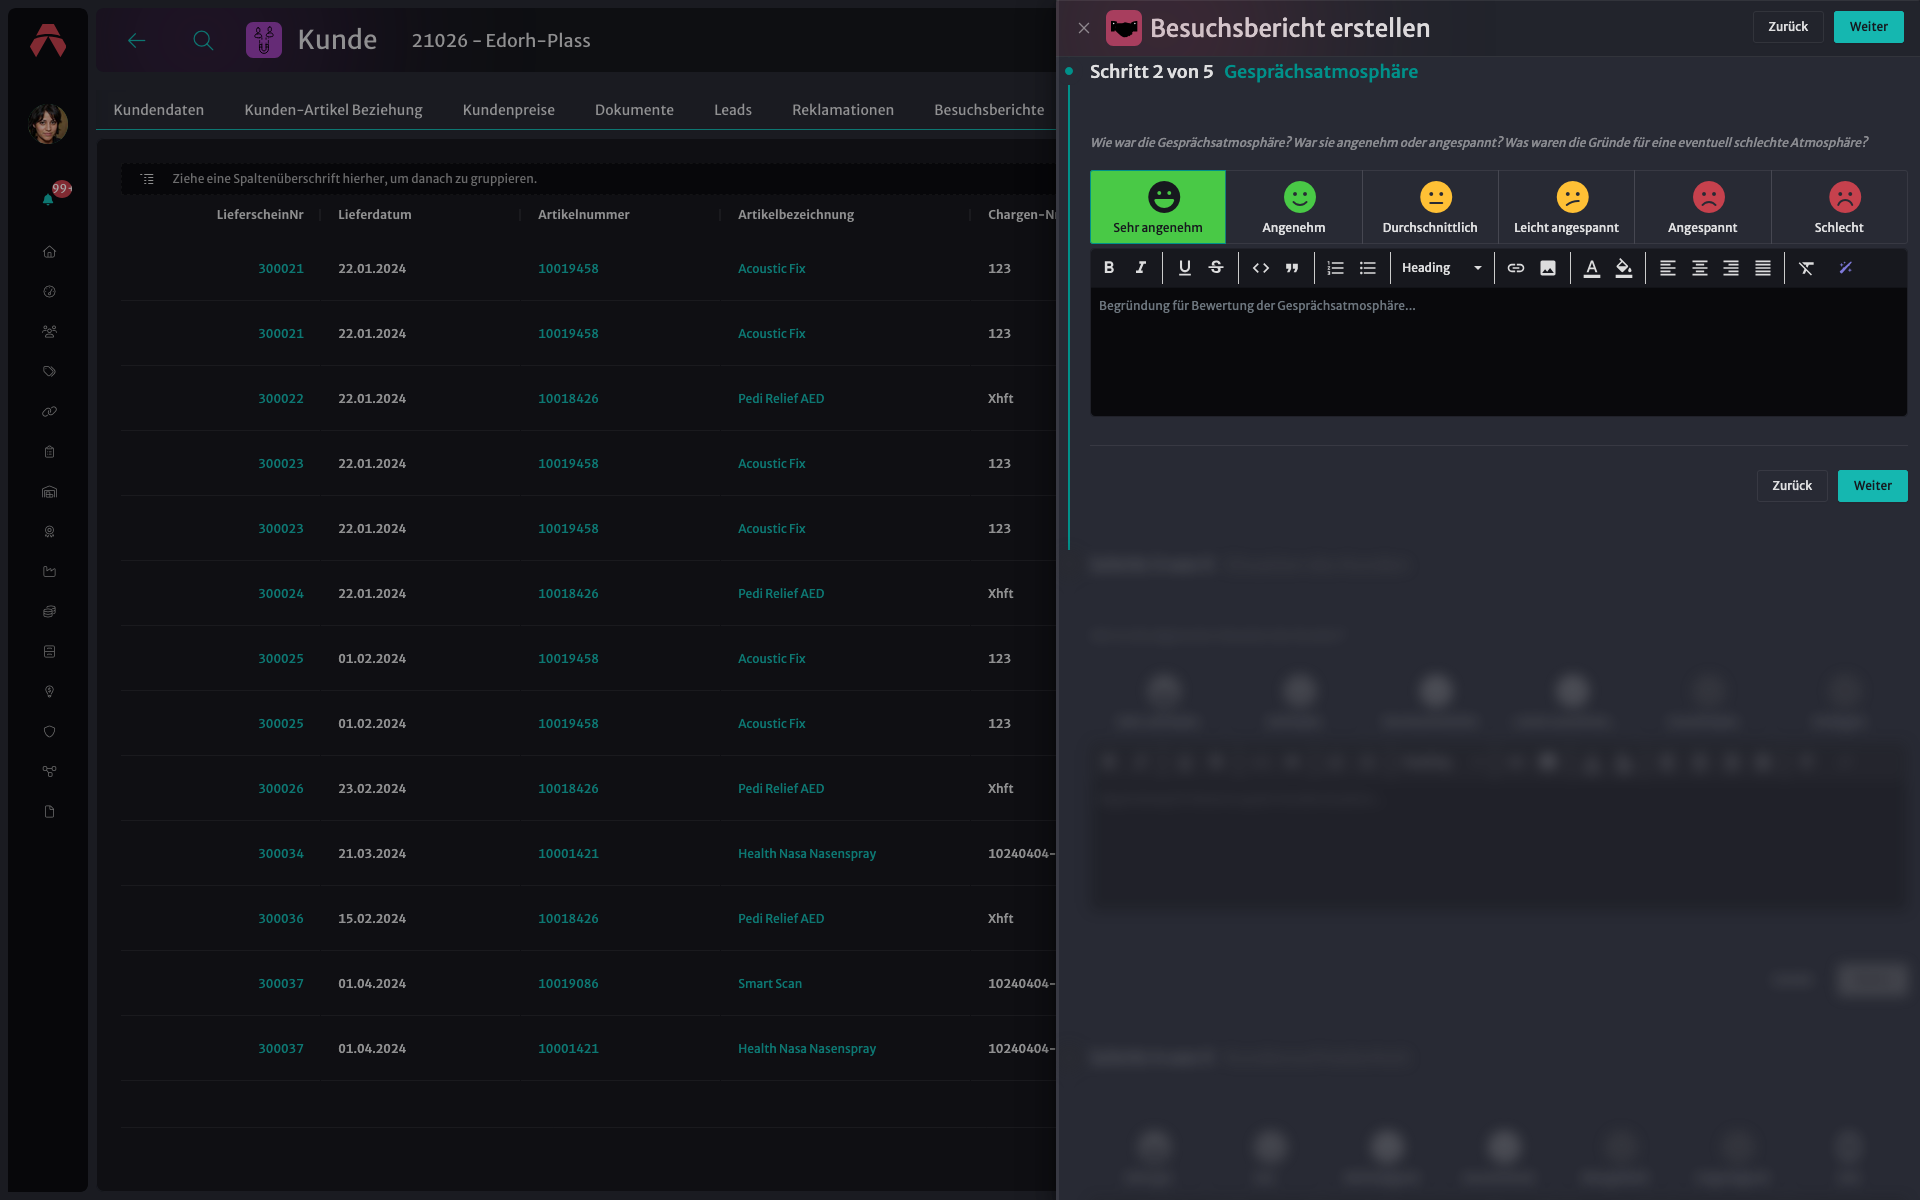
Task: Open the Smart Scan article link
Action: coord(770,984)
